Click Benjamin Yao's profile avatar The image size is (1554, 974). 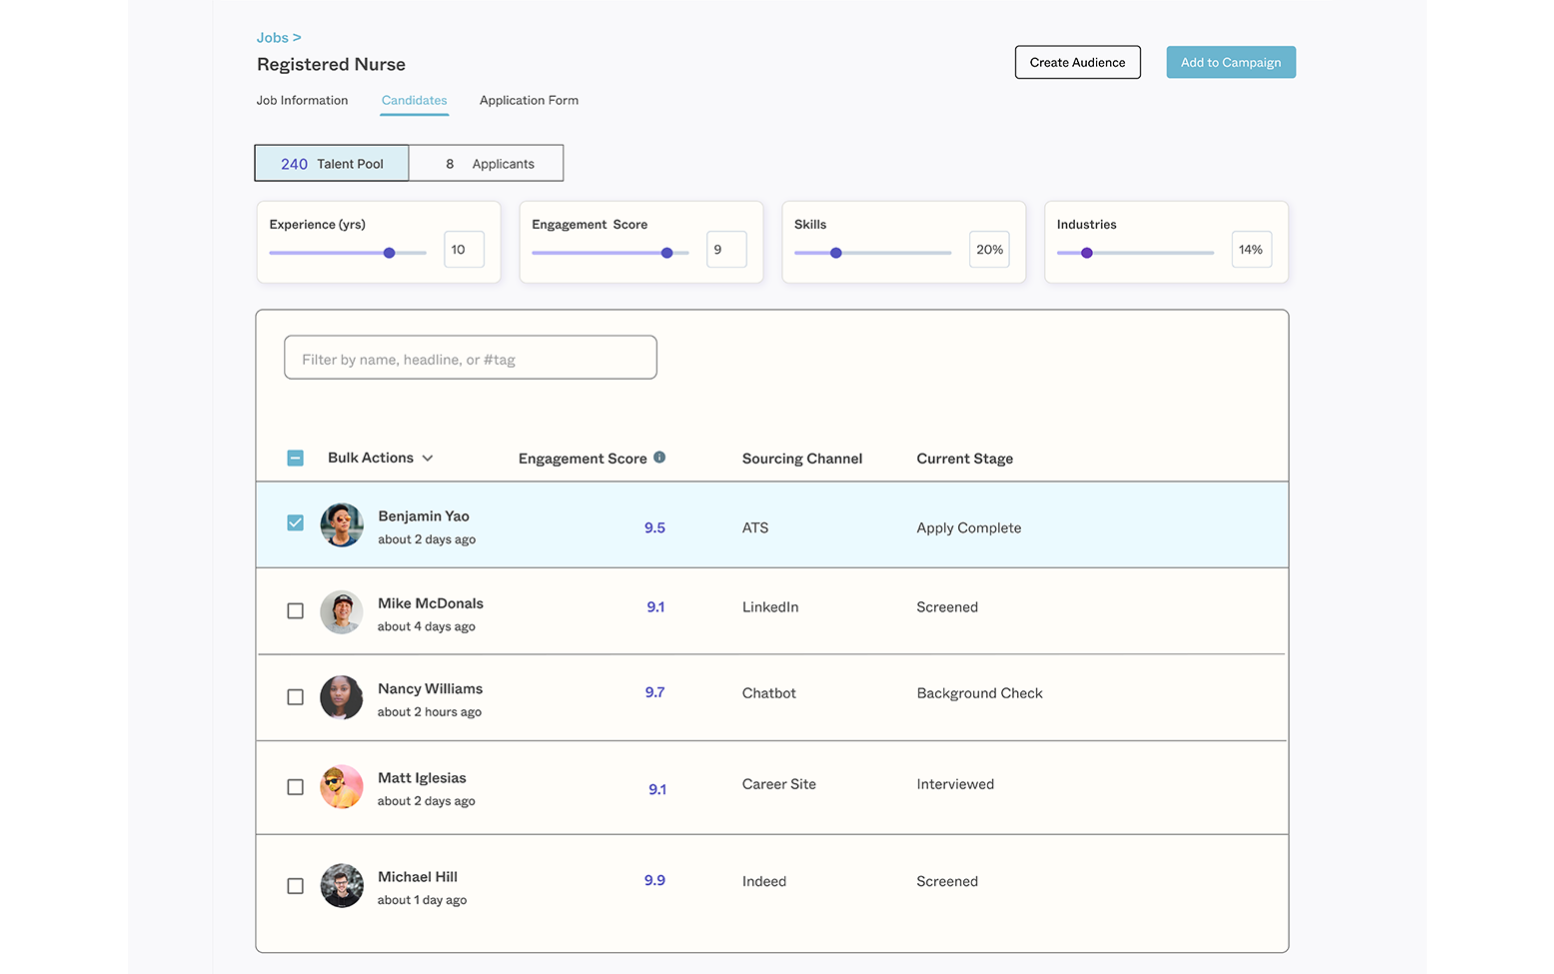(x=341, y=525)
